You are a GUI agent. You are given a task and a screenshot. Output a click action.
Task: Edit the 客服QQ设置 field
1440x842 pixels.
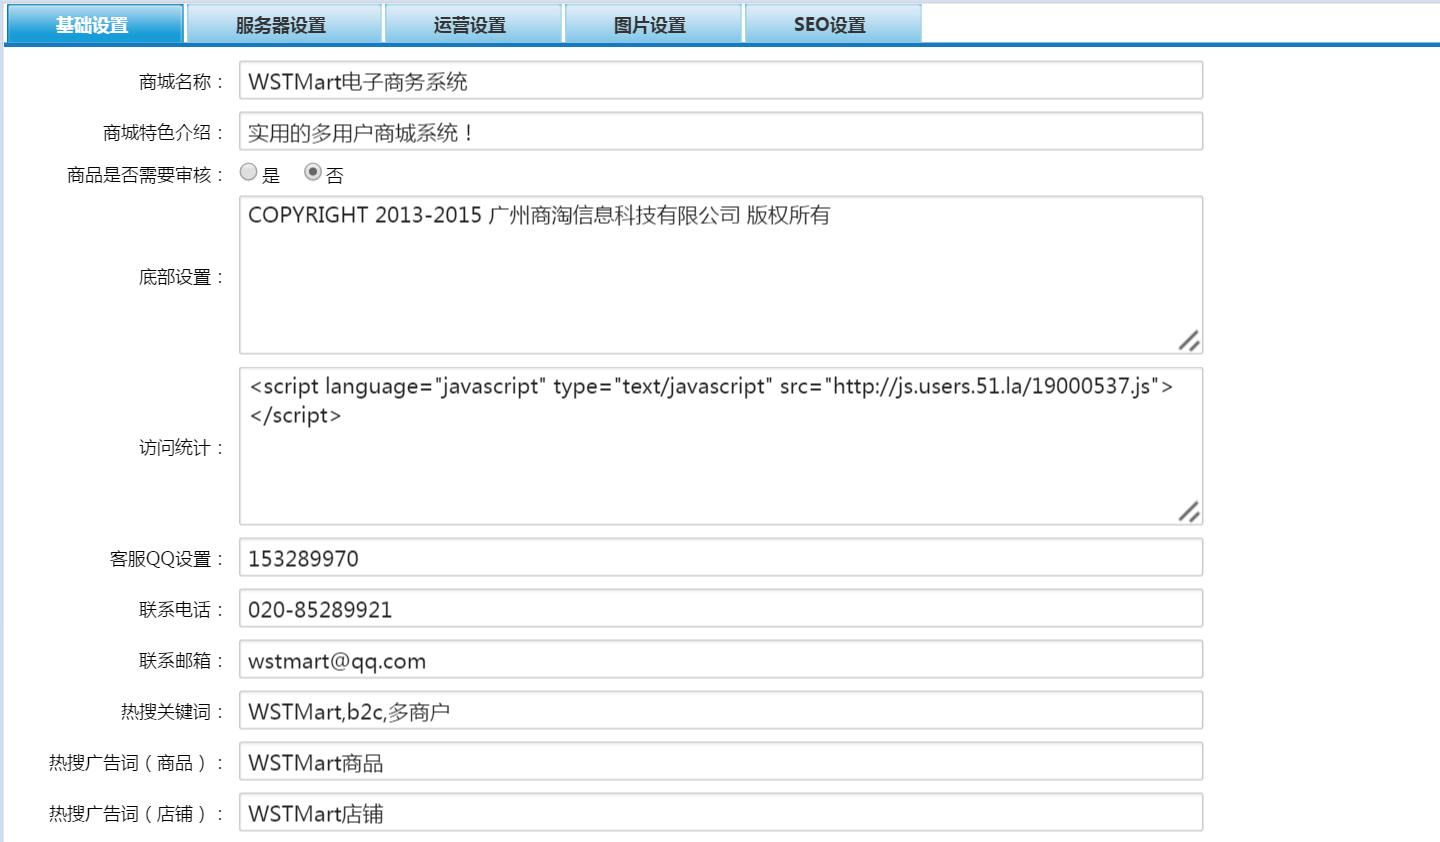721,558
